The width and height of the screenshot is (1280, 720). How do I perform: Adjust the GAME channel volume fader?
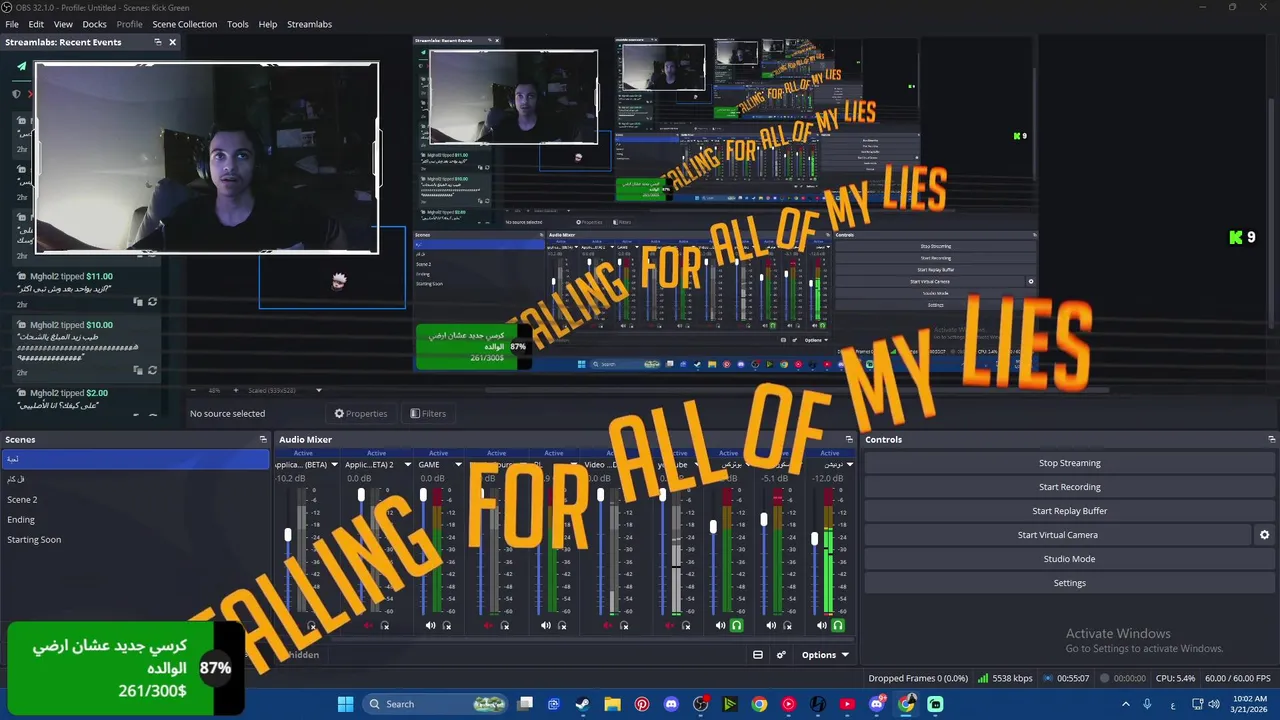coord(423,495)
